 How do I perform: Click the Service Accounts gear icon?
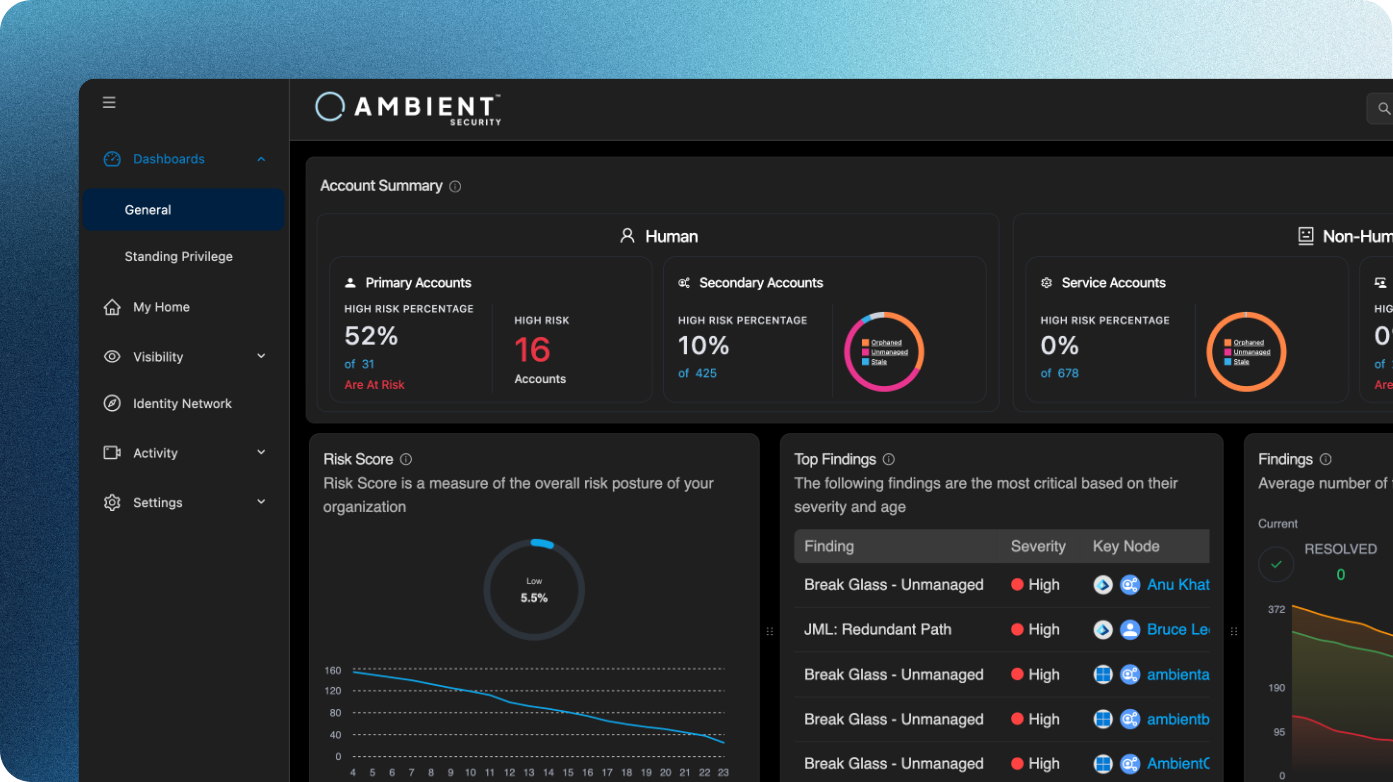point(1046,283)
